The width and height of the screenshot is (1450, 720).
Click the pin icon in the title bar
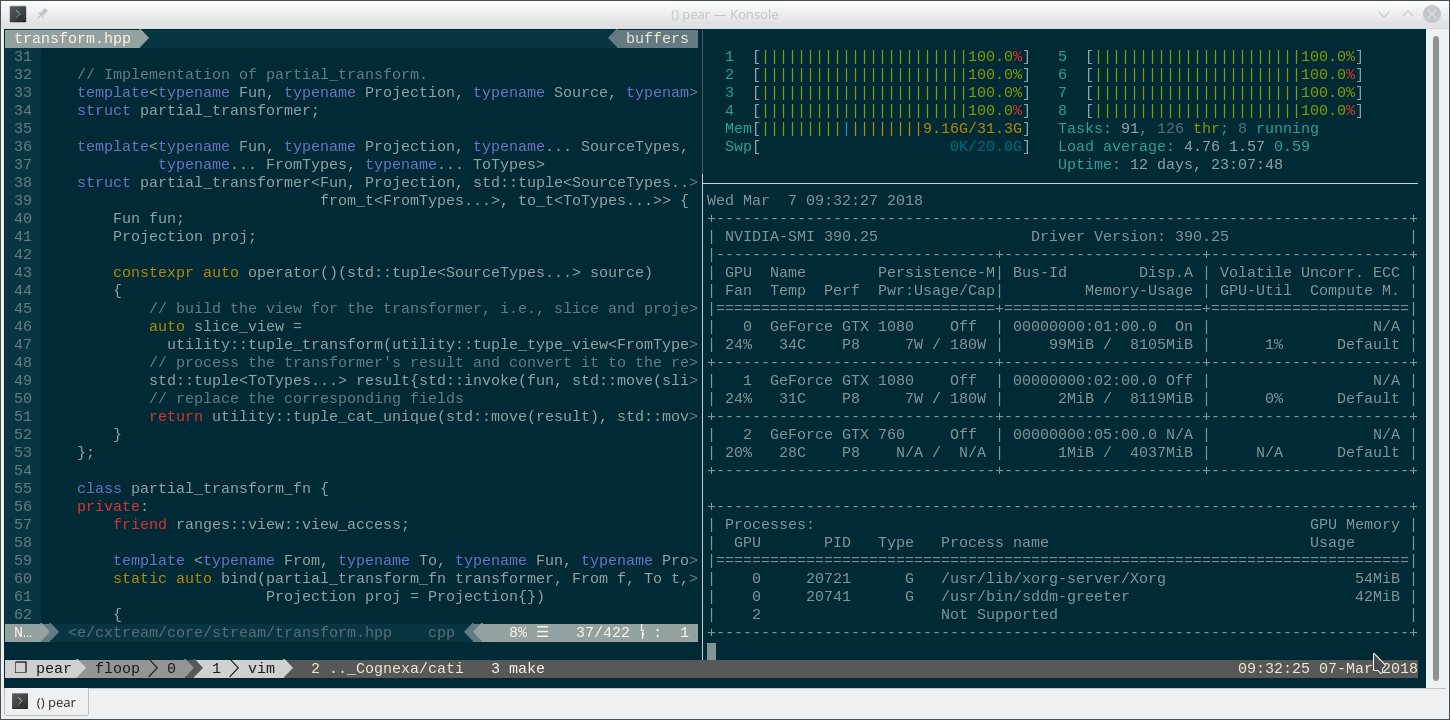point(42,14)
